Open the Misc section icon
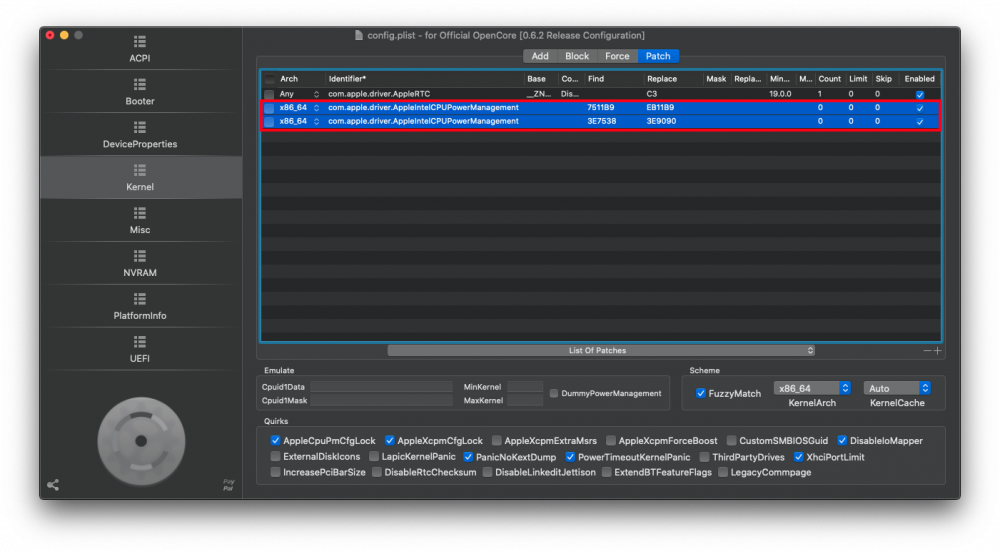Viewport: 1000px width, 552px height. click(140, 212)
